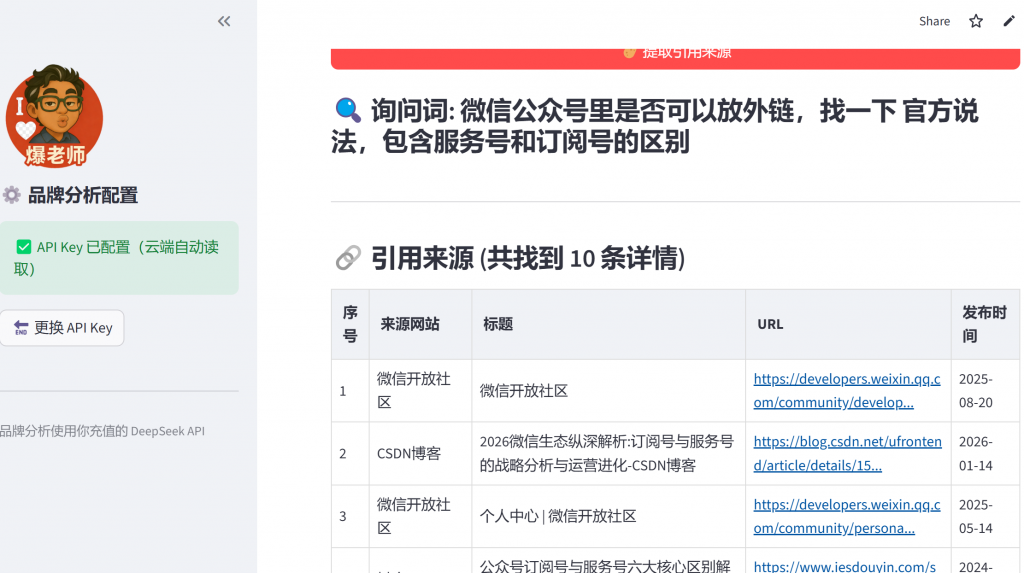The image size is (1024, 573).
Task: Click the red 提取引用来源 button
Action: 675,58
